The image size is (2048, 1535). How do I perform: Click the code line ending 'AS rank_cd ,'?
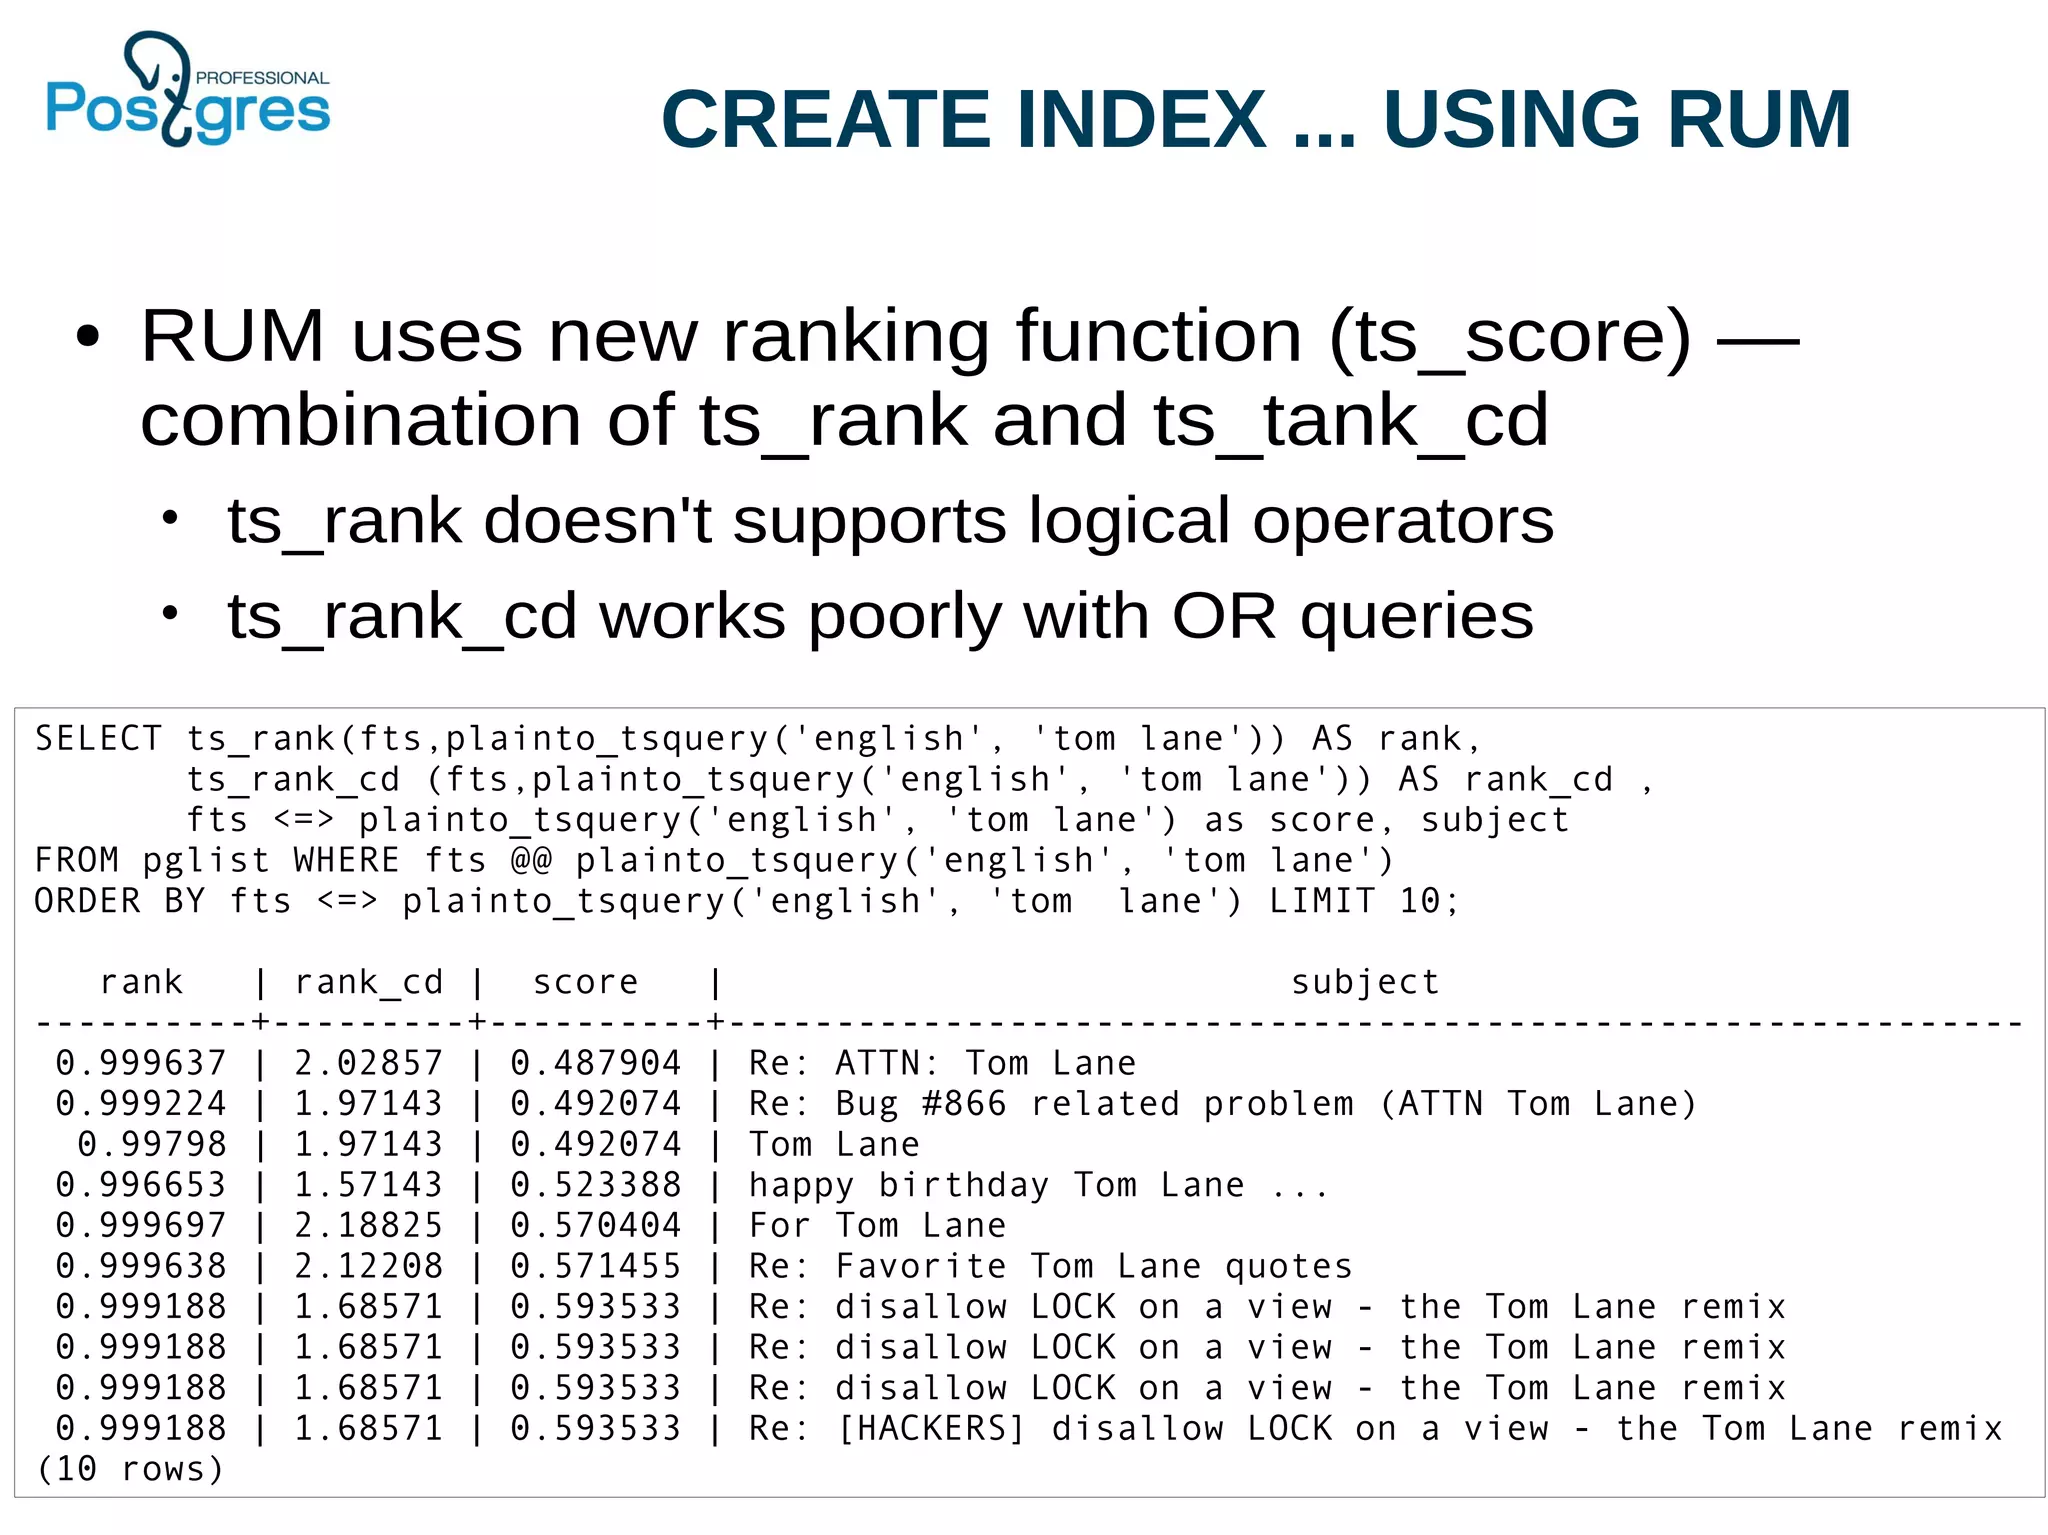(x=919, y=779)
